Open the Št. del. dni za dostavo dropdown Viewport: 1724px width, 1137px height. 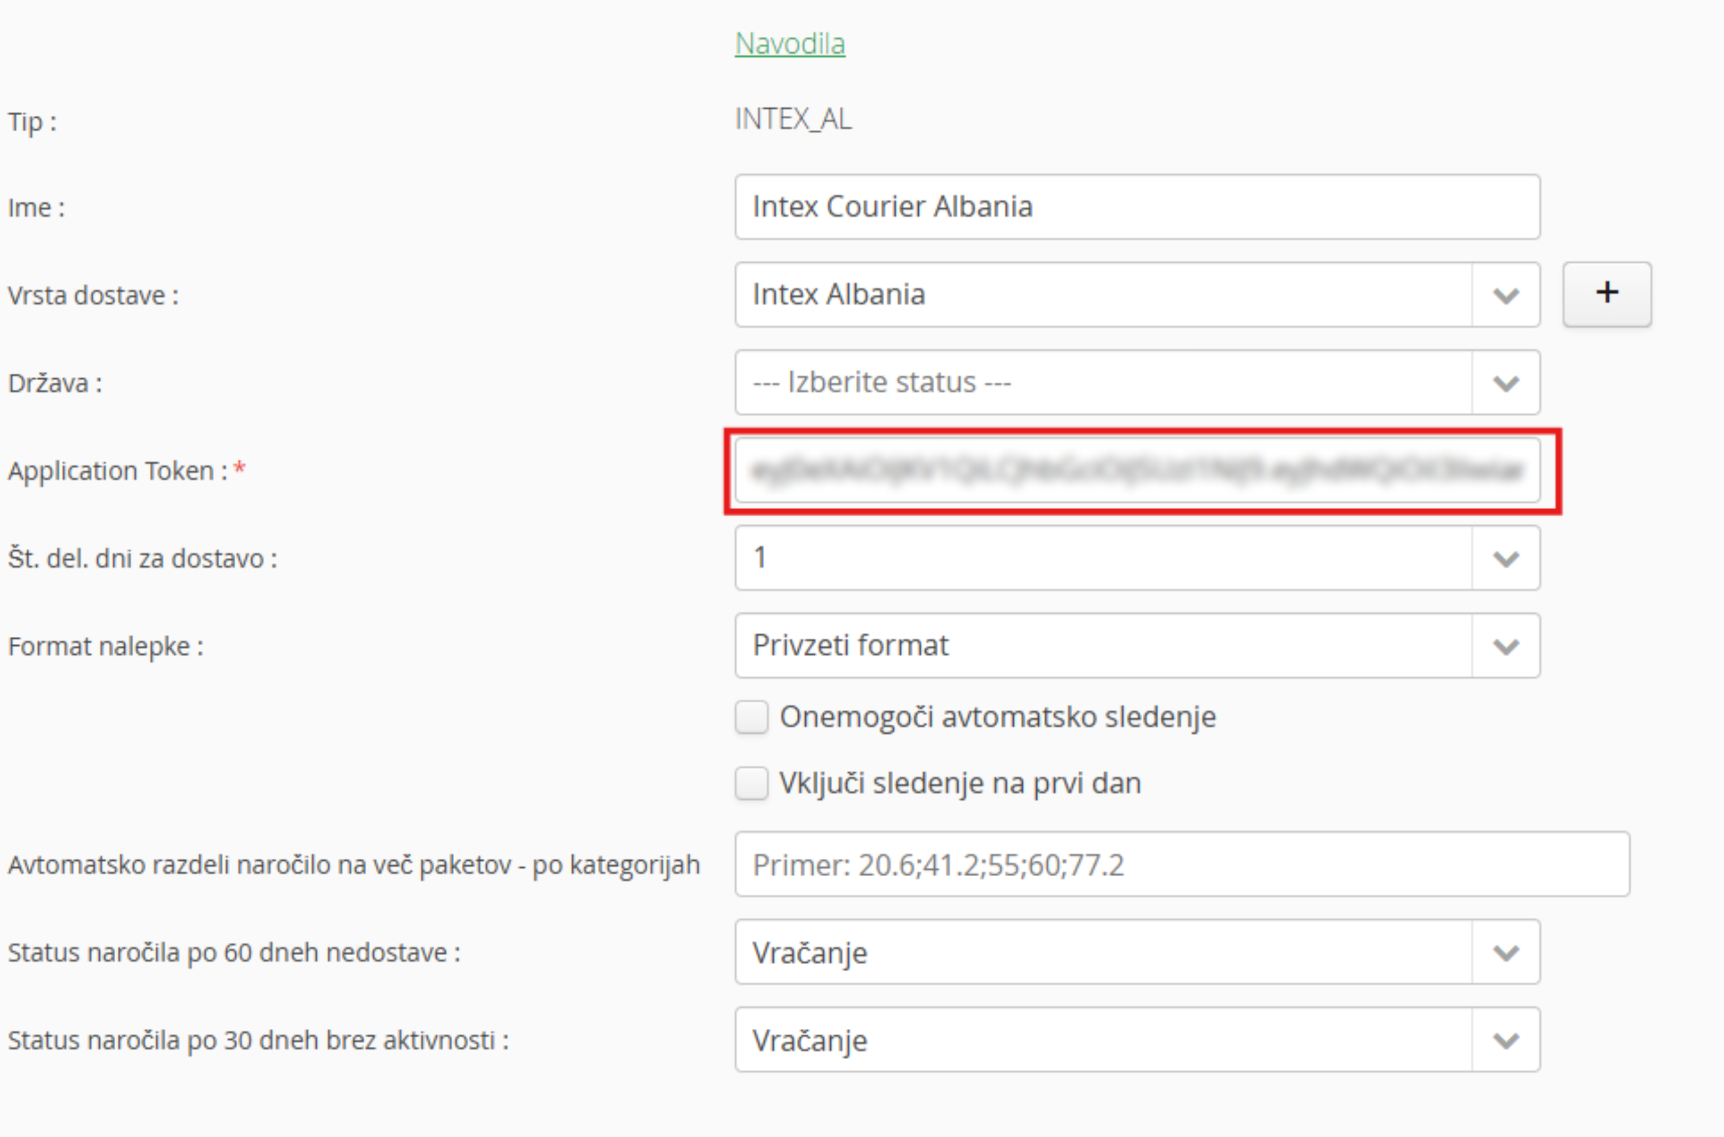pos(1137,558)
